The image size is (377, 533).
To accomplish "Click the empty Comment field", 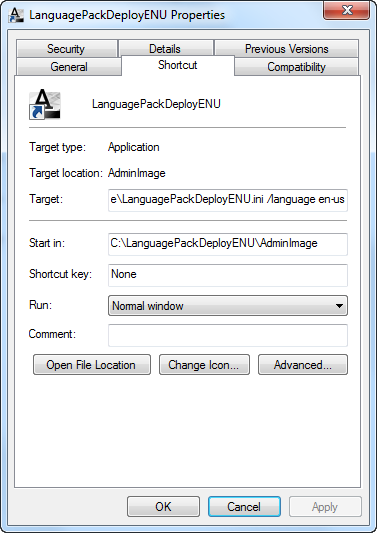I will 228,335.
